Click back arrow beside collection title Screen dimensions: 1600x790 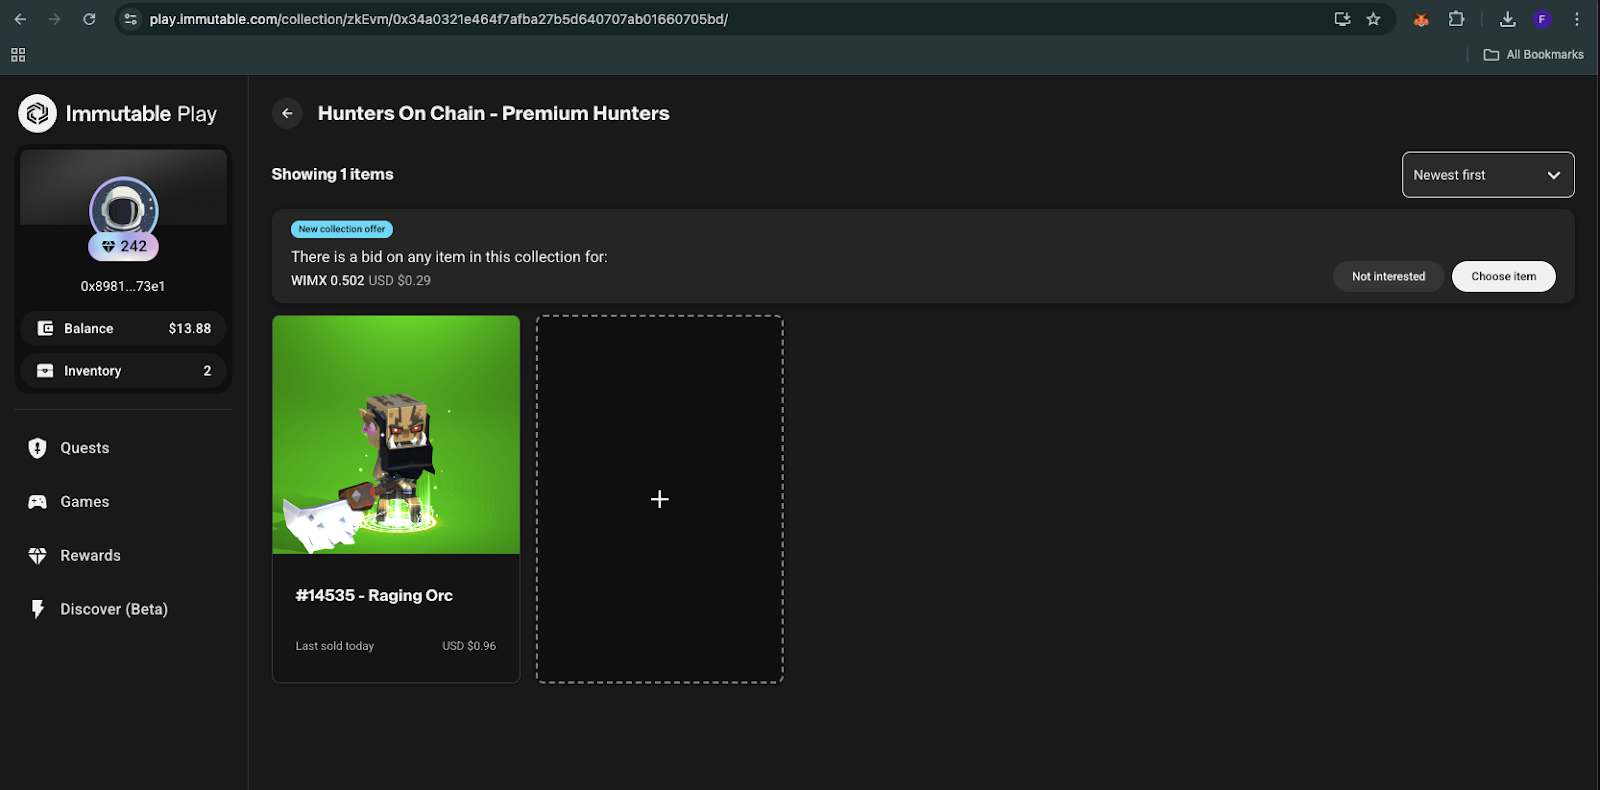click(x=287, y=113)
